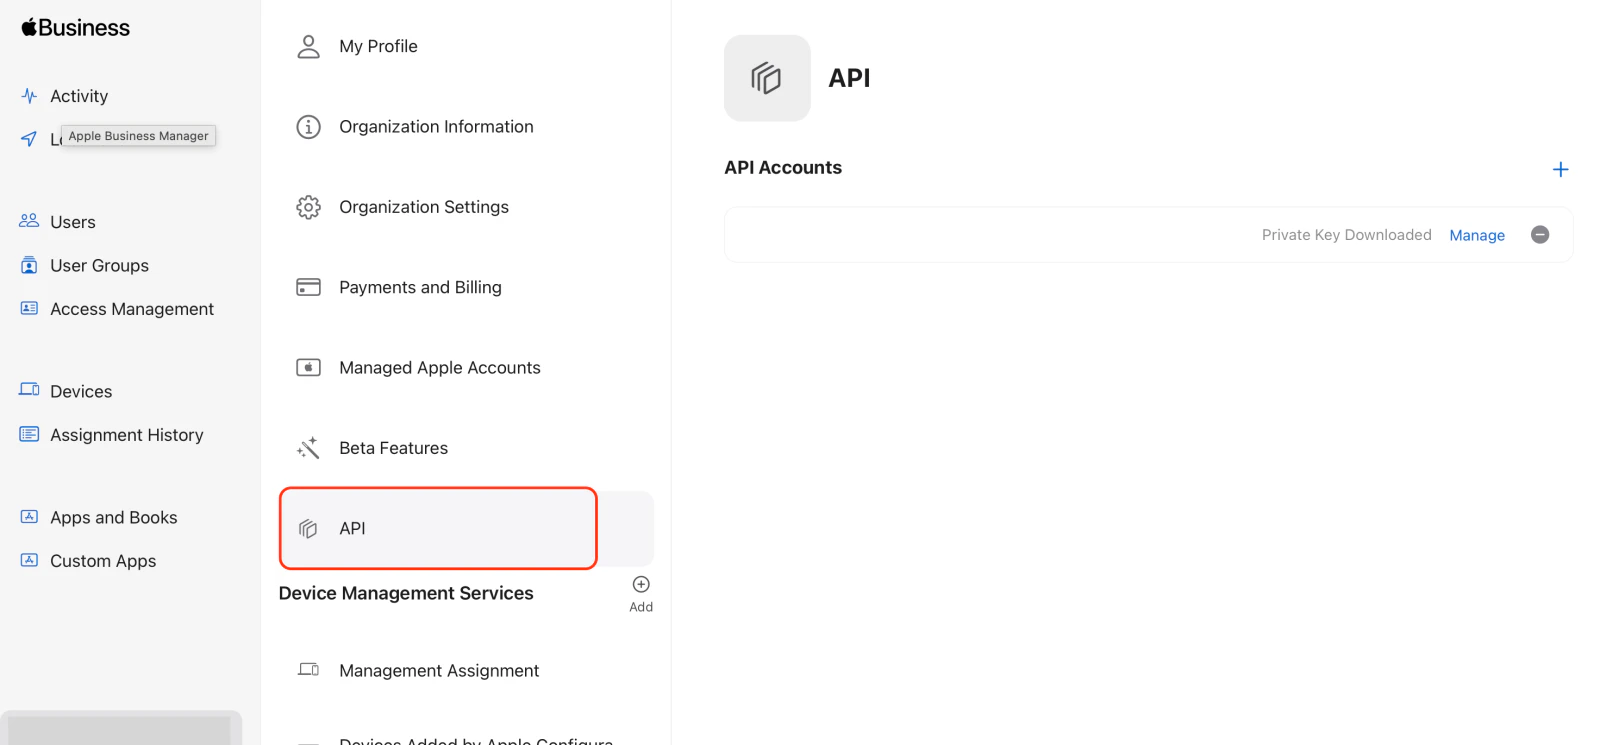Click the Private Key Downloaded status text
Screen dimensions: 1600x745
point(1346,235)
